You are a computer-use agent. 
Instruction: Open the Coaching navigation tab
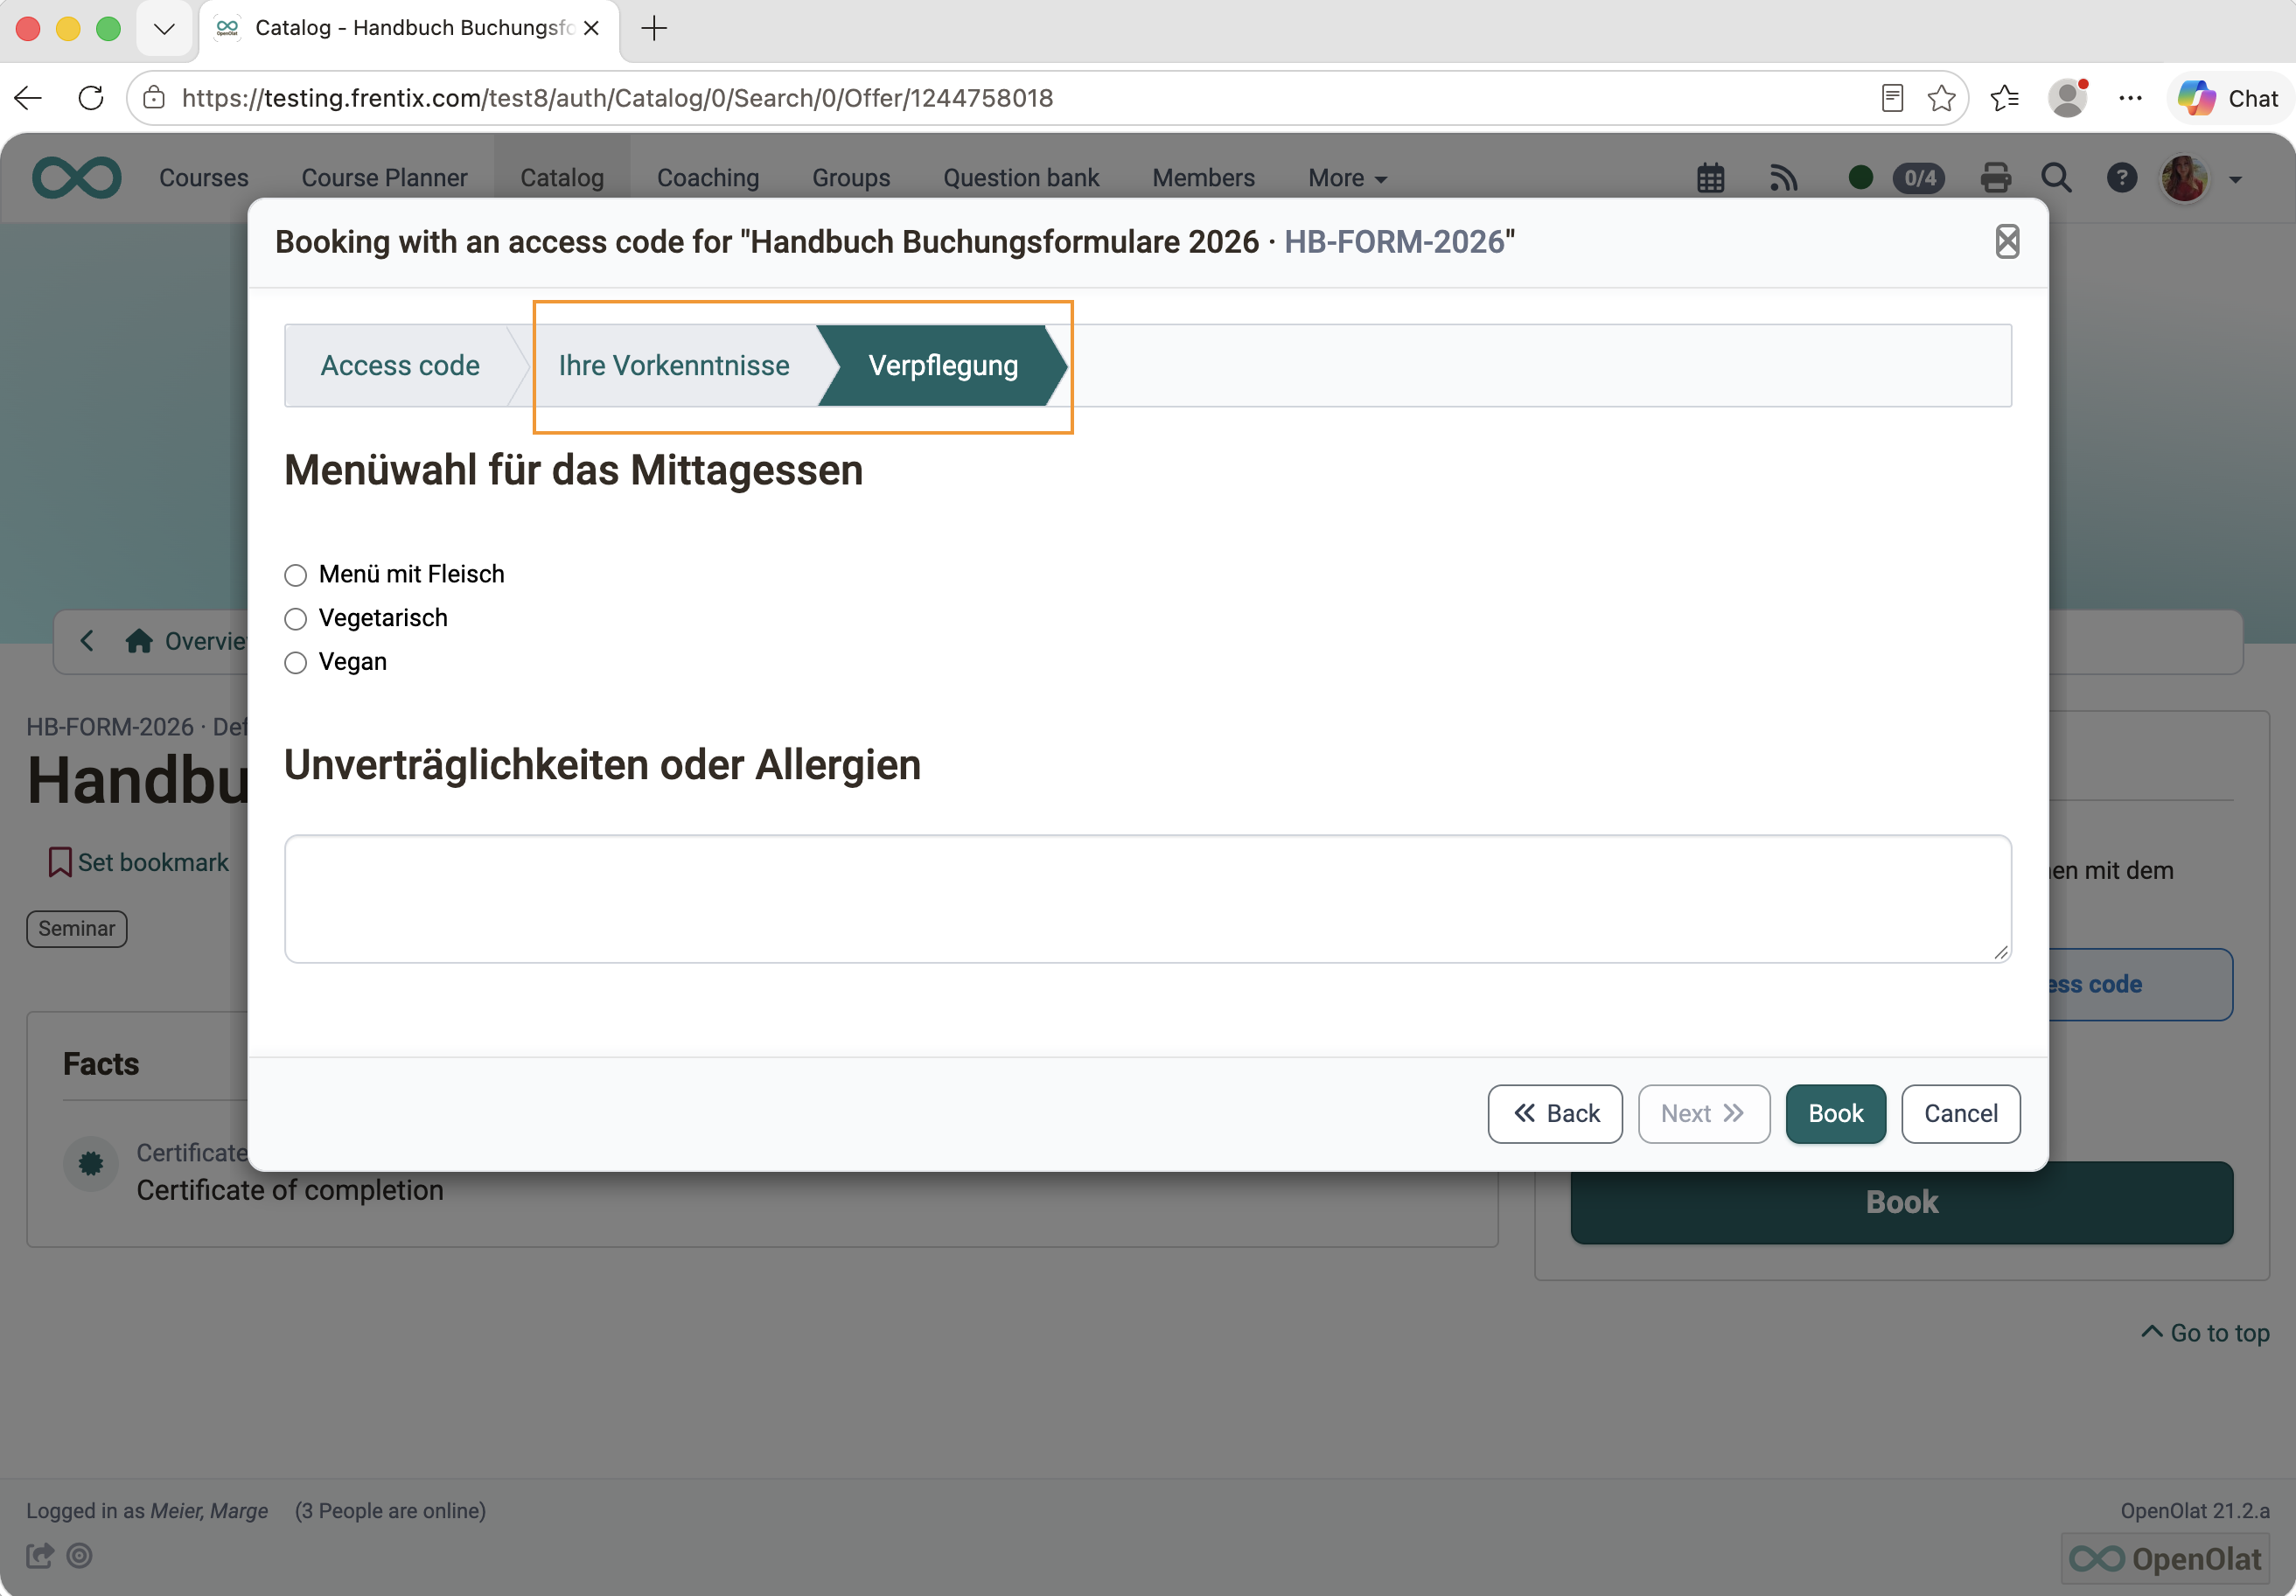(x=708, y=178)
